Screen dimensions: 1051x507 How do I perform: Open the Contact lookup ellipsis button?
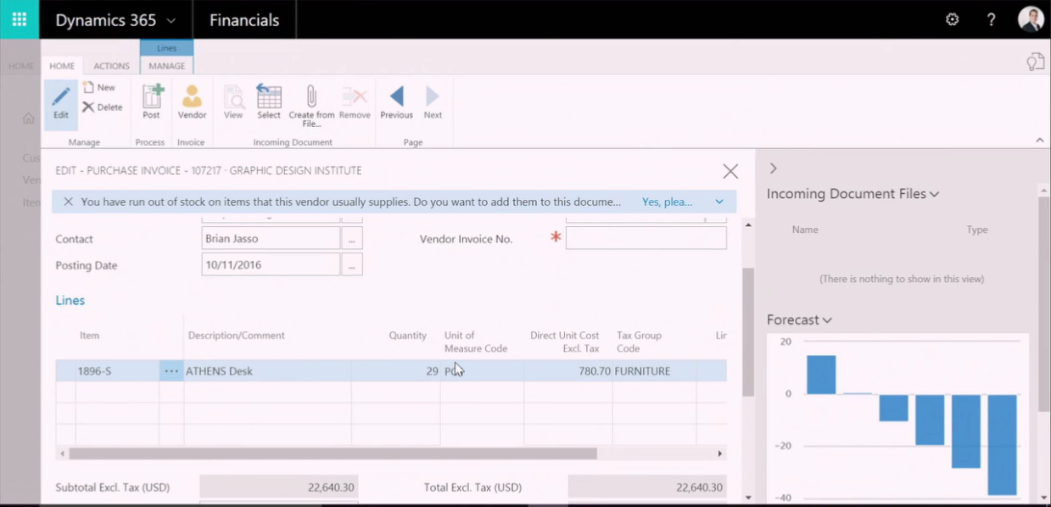[x=352, y=238]
